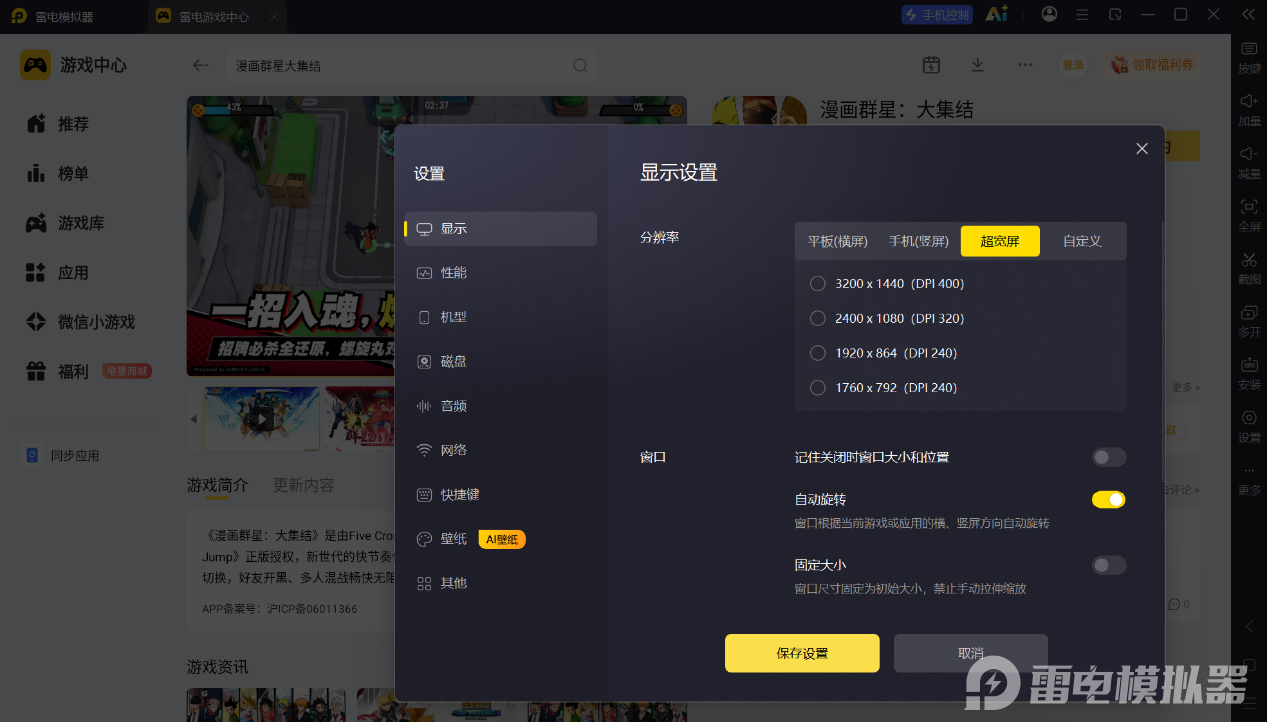Toggle 全屏 fullscreen in right sidebar
Image resolution: width=1267 pixels, height=722 pixels.
pos(1249,215)
